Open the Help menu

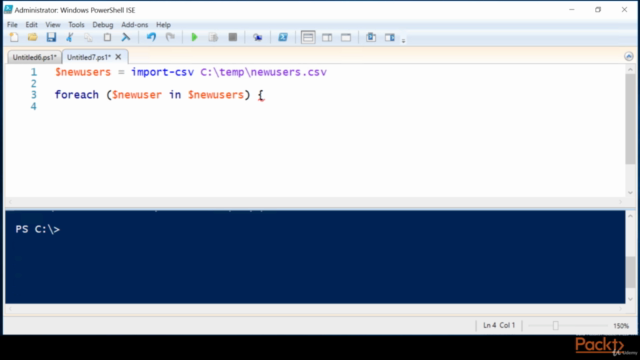tap(163, 24)
